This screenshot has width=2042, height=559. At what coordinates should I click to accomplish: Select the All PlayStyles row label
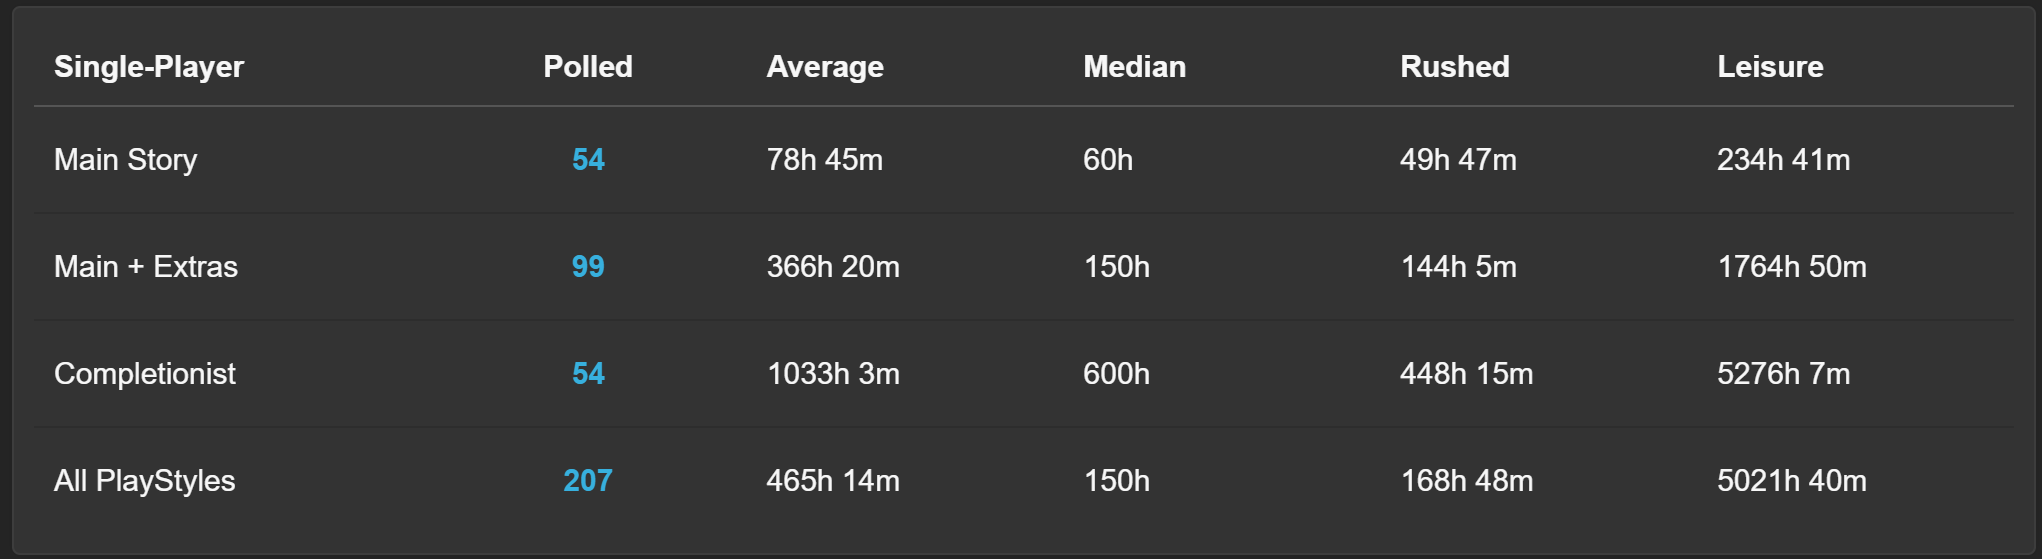pyautogui.click(x=145, y=481)
